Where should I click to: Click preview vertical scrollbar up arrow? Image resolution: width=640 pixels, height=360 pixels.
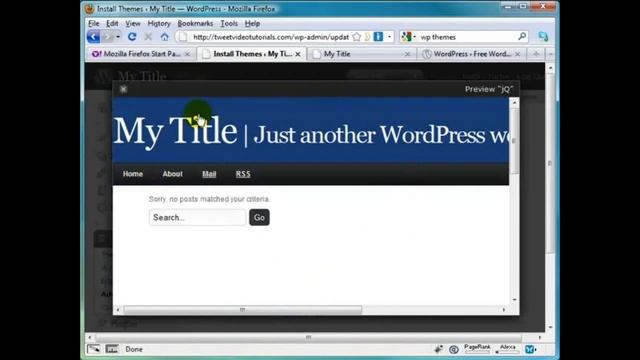click(x=514, y=102)
